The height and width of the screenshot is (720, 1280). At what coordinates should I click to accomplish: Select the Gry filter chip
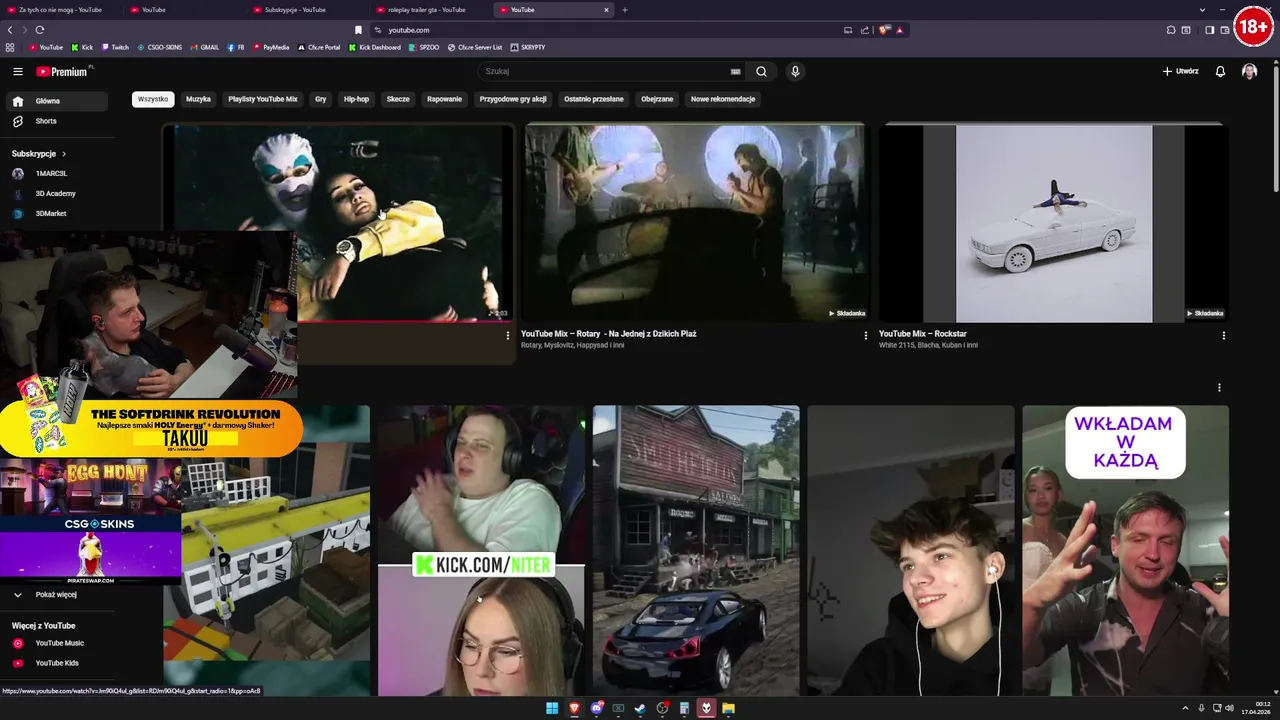[x=320, y=99]
